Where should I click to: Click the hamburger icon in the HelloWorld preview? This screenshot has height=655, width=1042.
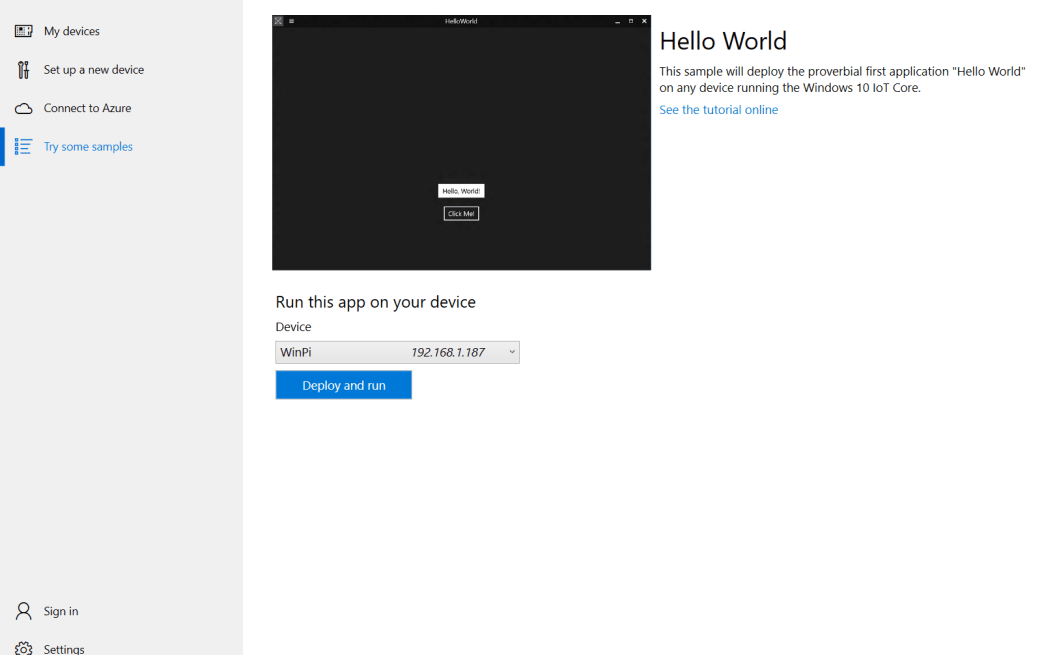(292, 19)
